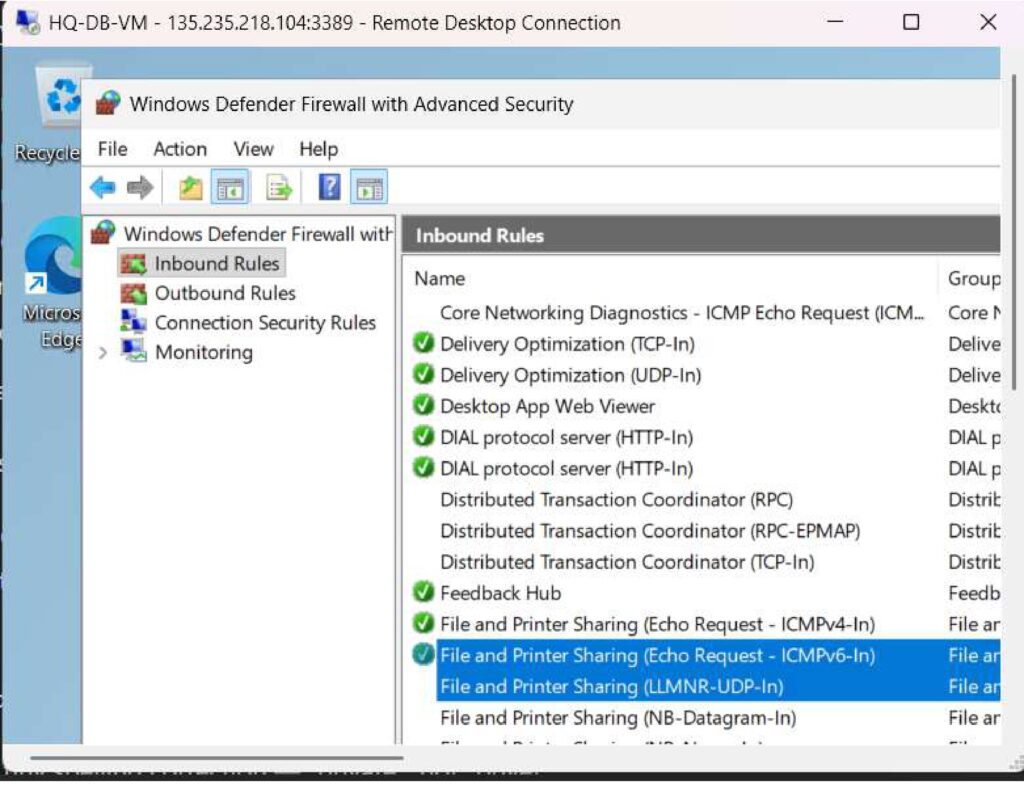Image resolution: width=1024 pixels, height=791 pixels.
Task: Select Distributed Transaction Coordinator (RPC-EPMAP) rule
Action: 650,531
